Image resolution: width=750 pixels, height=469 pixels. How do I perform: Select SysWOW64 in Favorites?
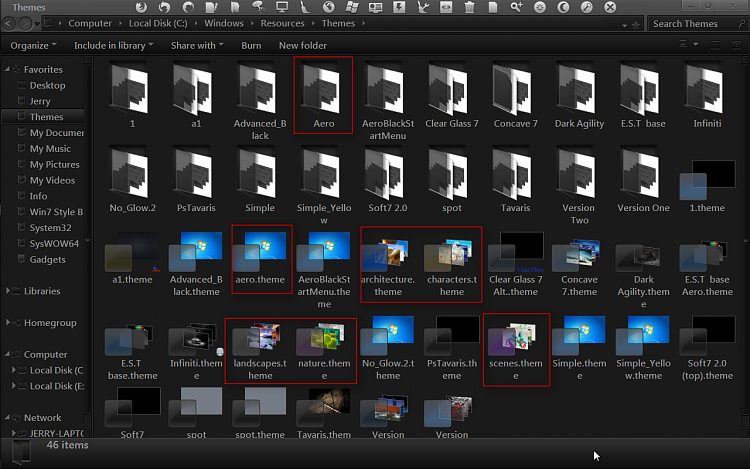pos(54,243)
